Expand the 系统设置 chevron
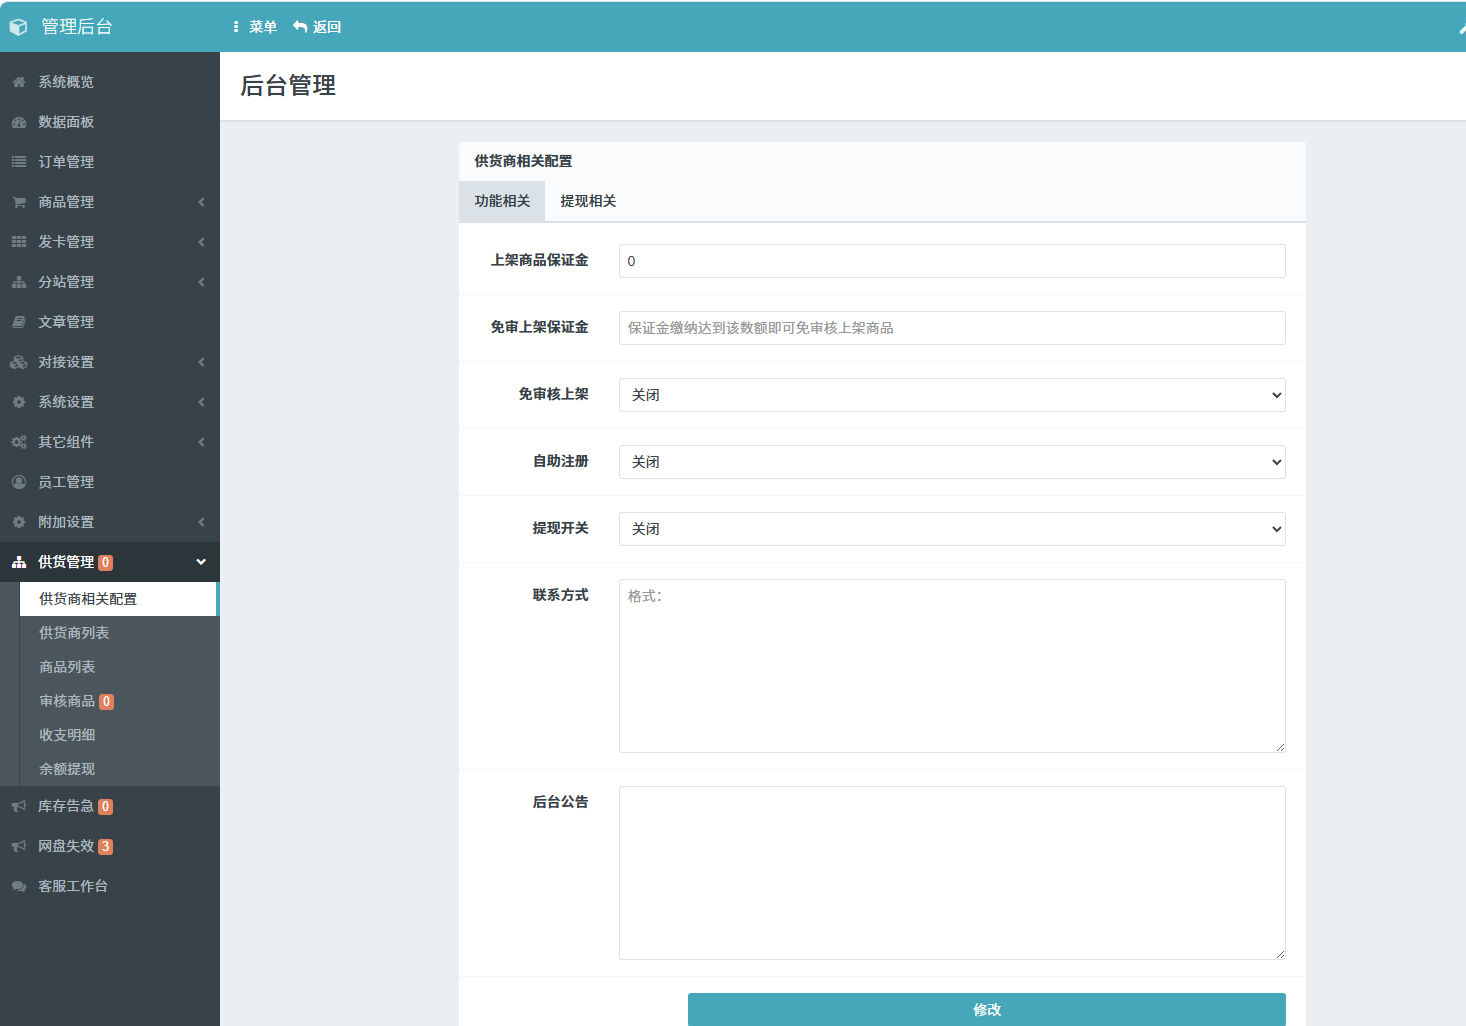 pyautogui.click(x=201, y=402)
